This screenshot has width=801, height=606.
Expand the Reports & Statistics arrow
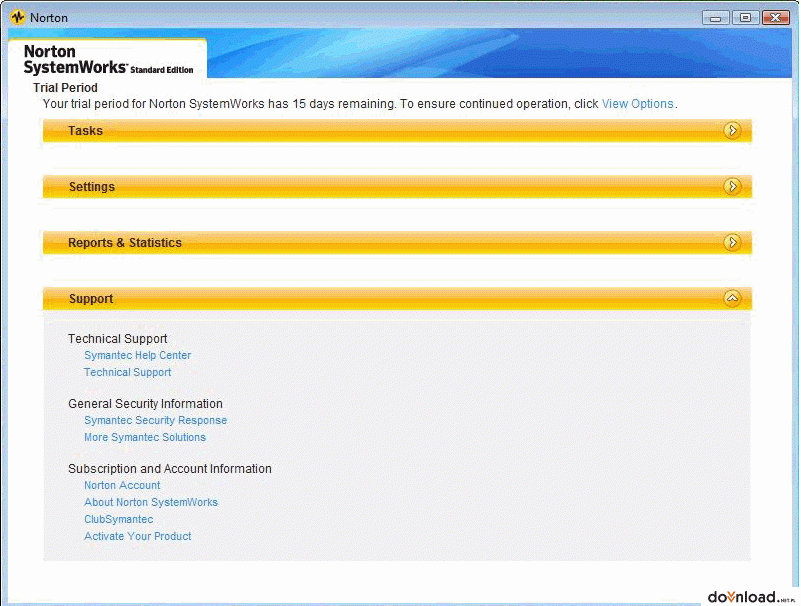point(732,242)
